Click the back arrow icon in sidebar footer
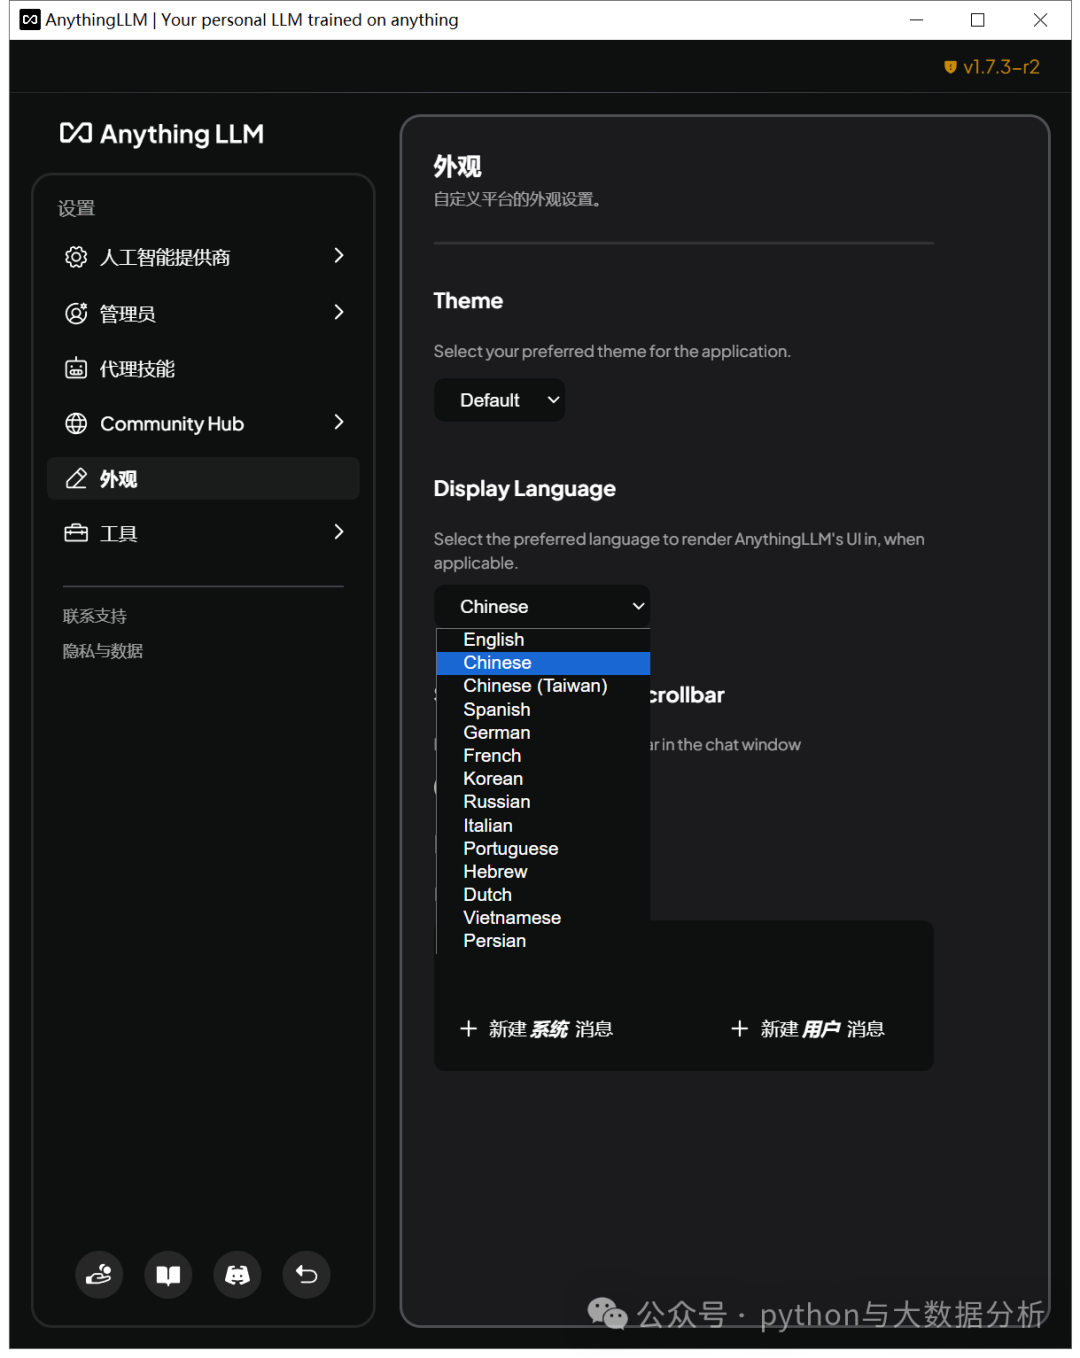The width and height of the screenshot is (1080, 1358). [306, 1275]
